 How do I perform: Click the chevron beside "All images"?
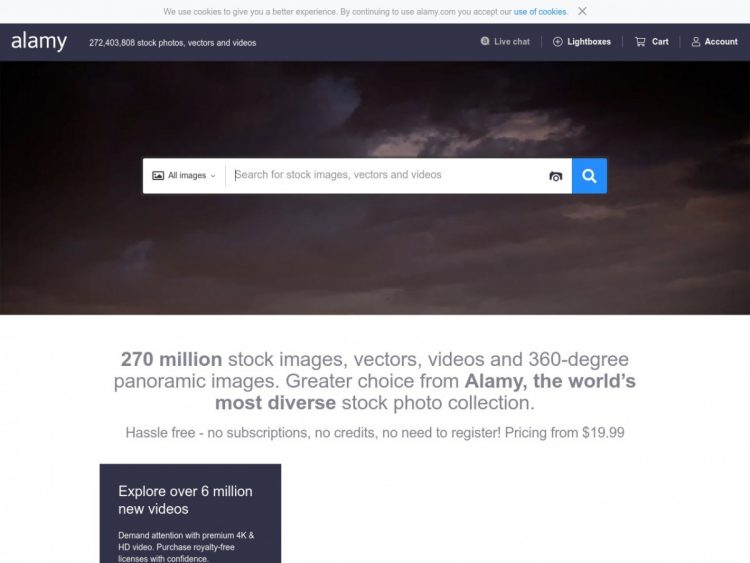(213, 176)
